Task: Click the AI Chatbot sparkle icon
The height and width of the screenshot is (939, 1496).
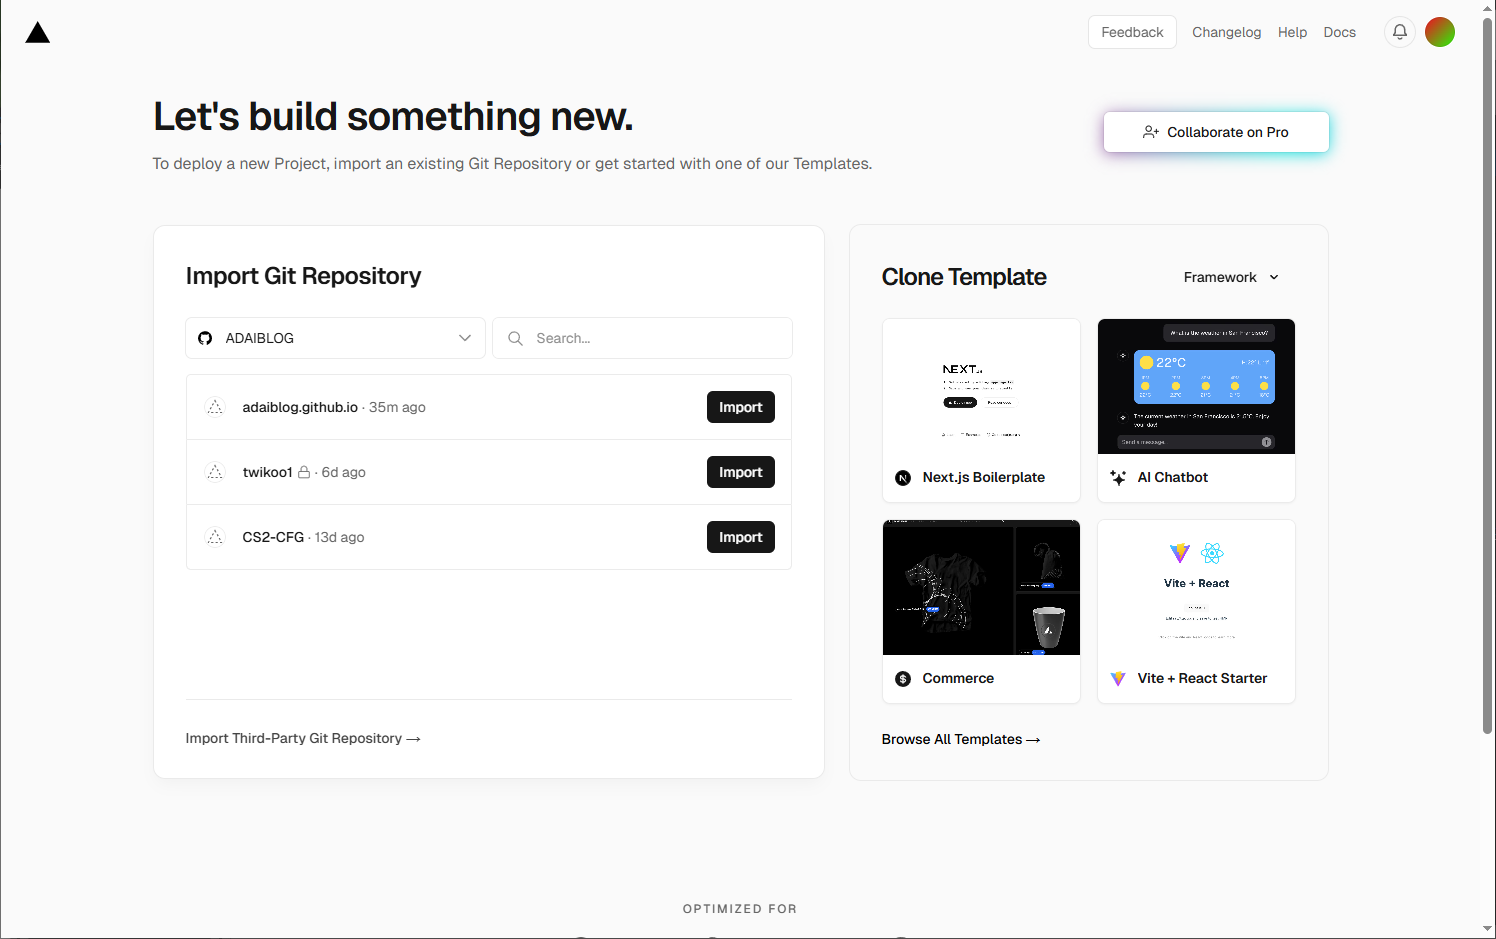Action: (1118, 478)
